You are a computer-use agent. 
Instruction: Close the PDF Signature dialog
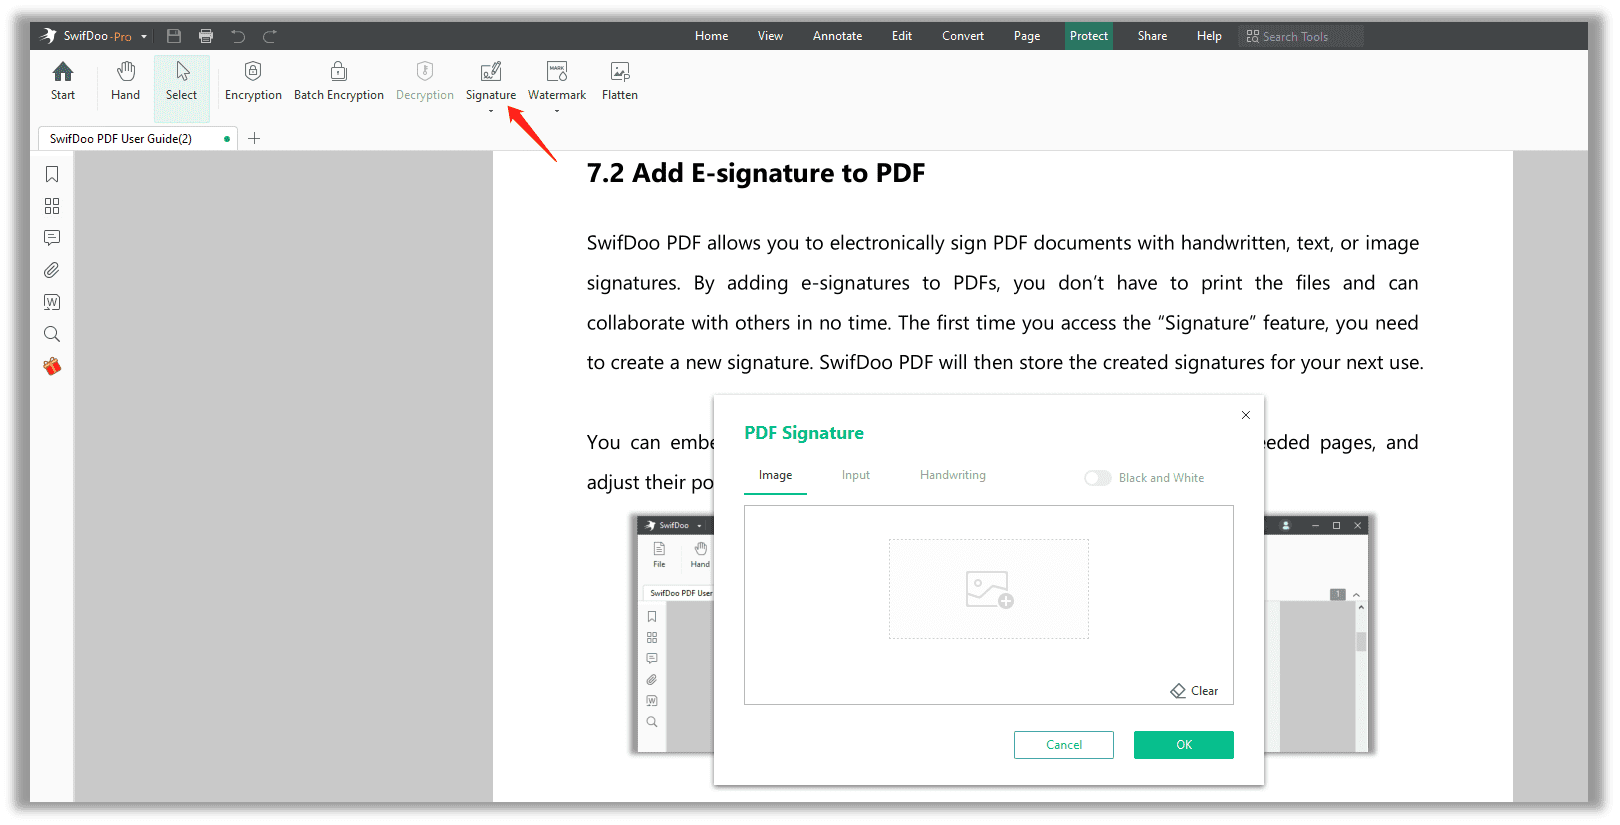point(1245,415)
